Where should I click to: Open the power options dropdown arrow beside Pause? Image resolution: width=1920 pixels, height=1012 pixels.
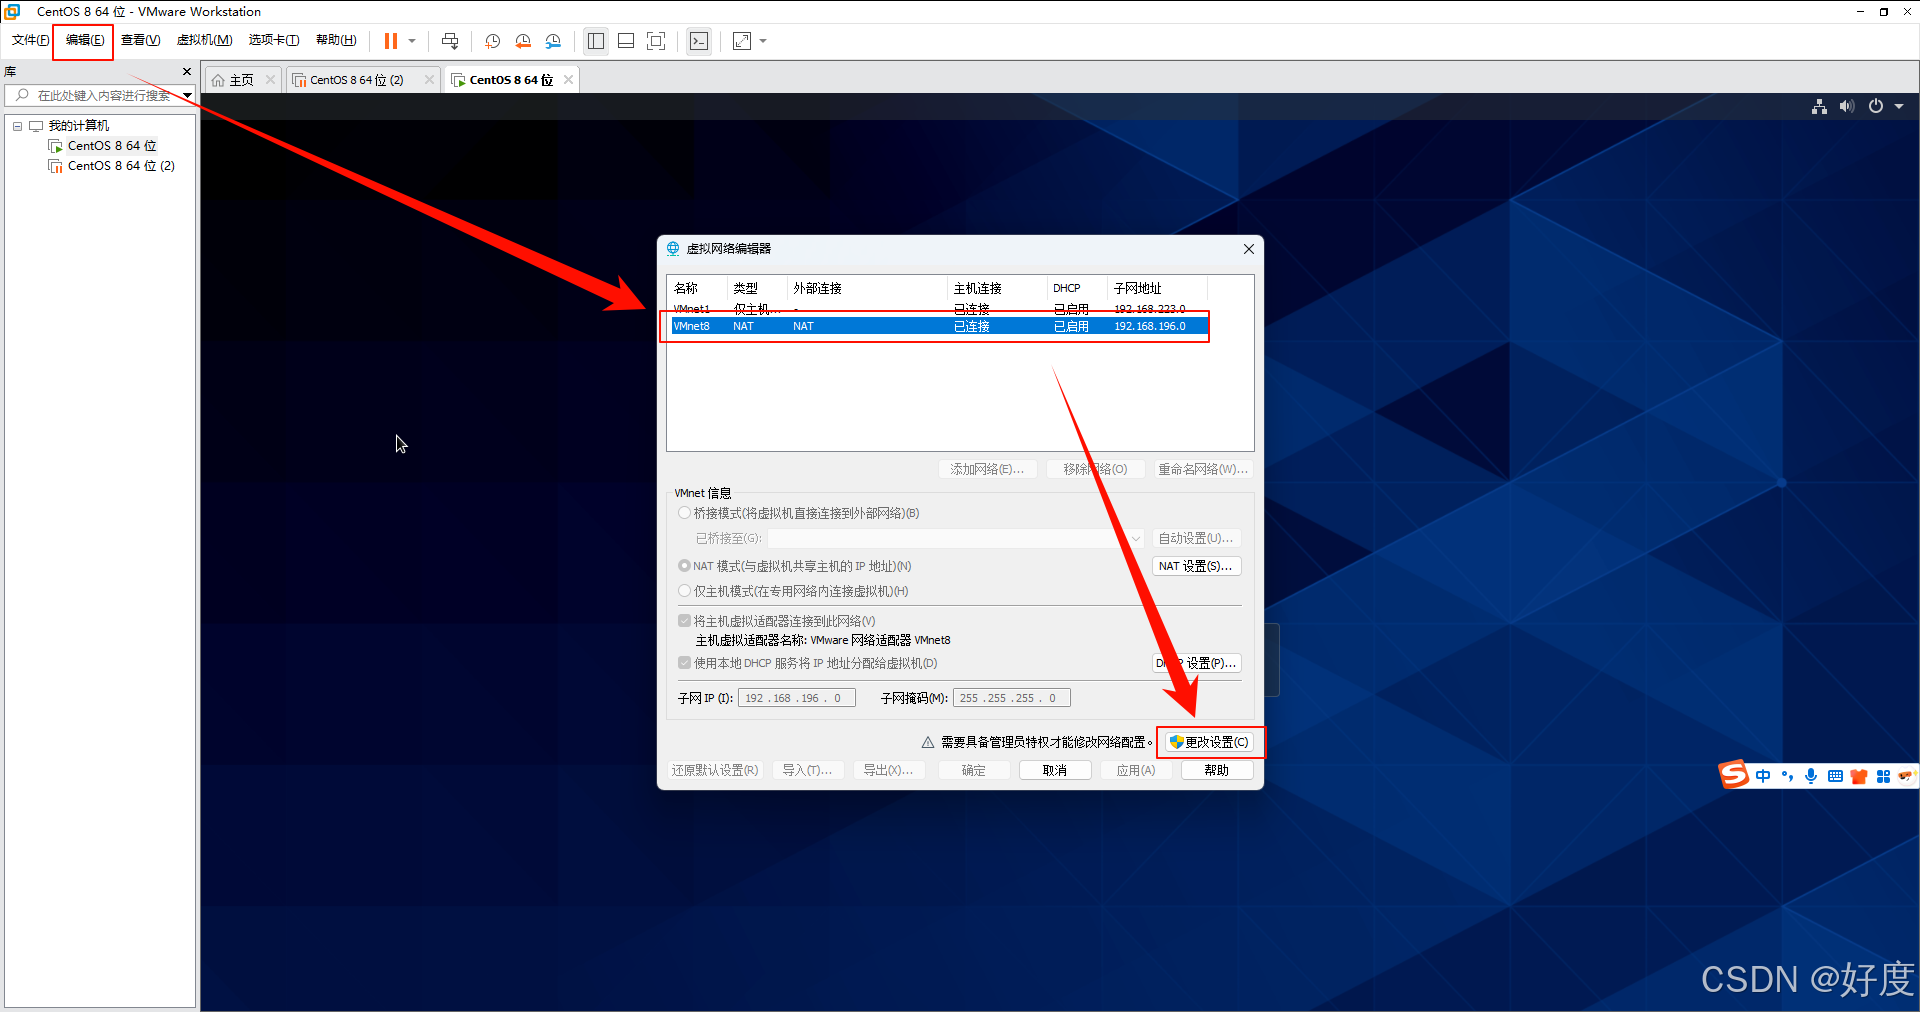click(412, 41)
